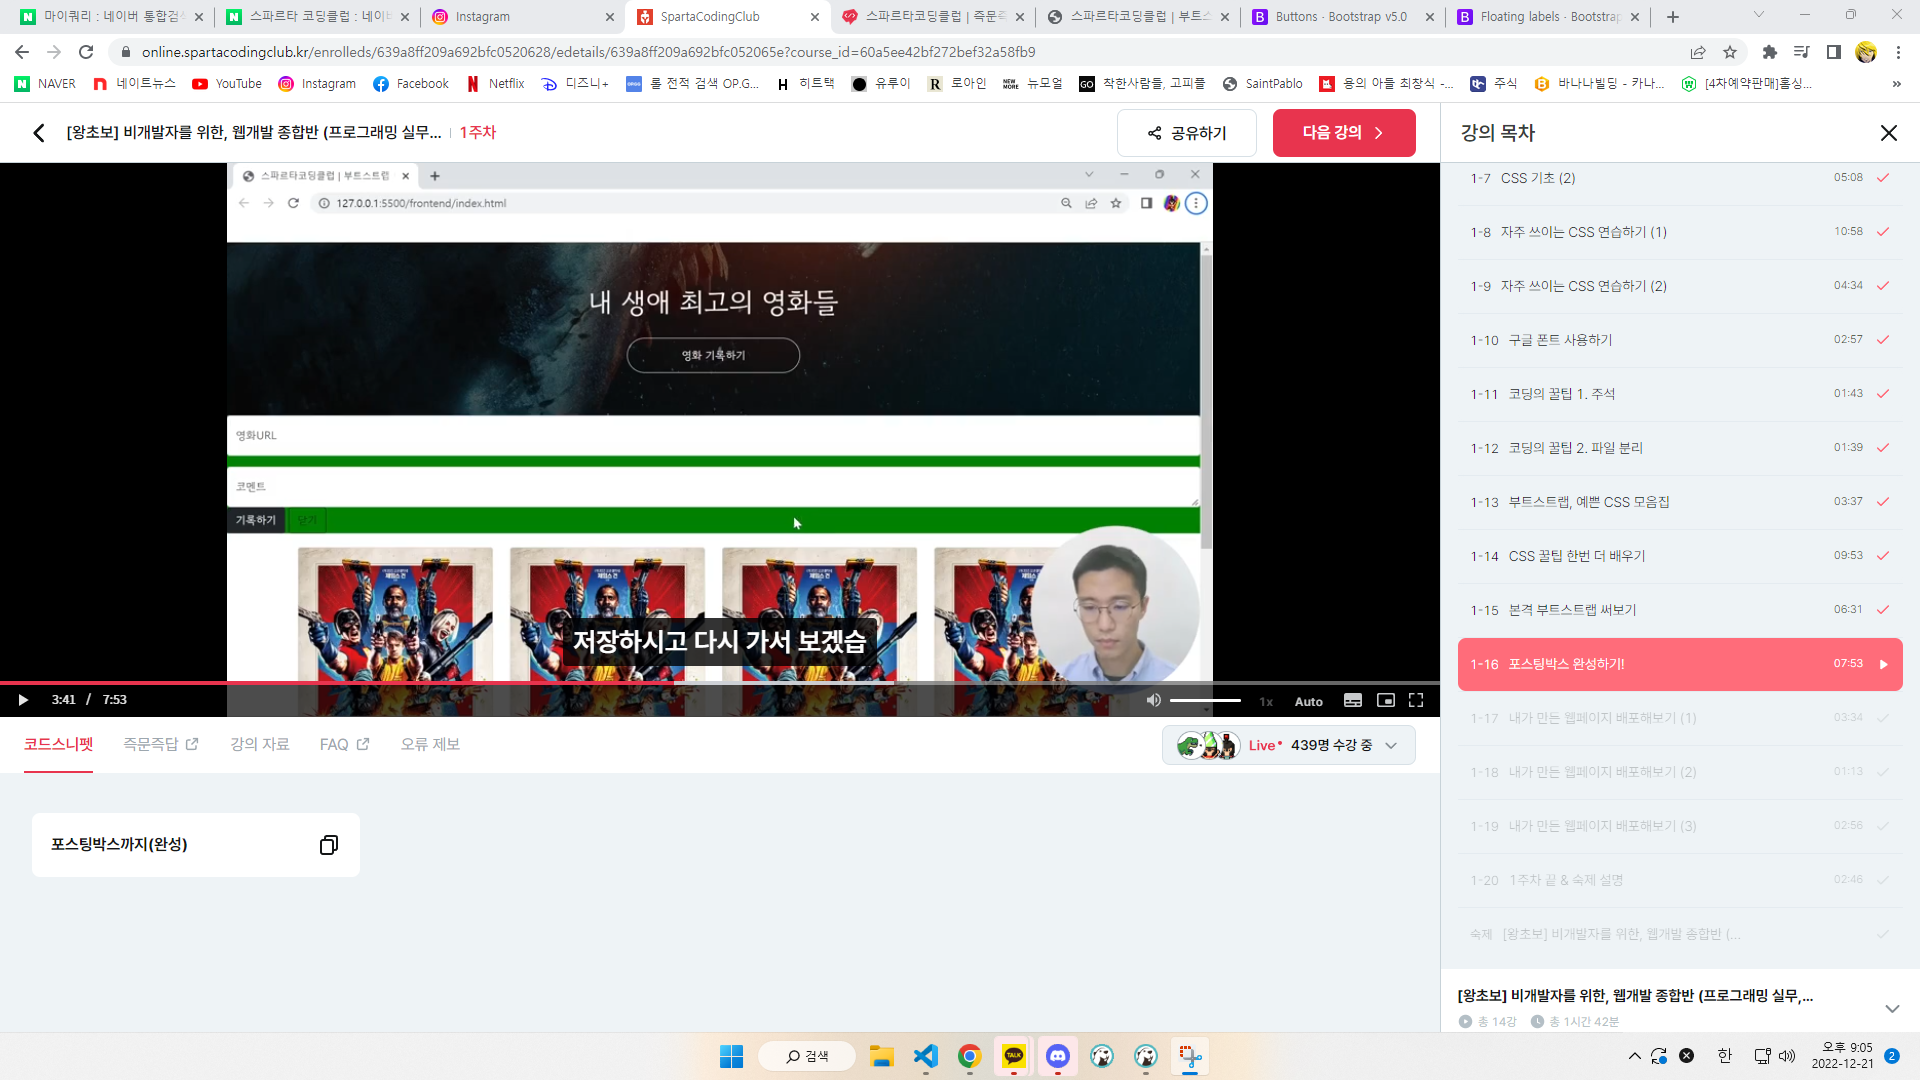This screenshot has height=1080, width=1920.
Task: Open File Explorer from taskbar
Action: [x=881, y=1057]
